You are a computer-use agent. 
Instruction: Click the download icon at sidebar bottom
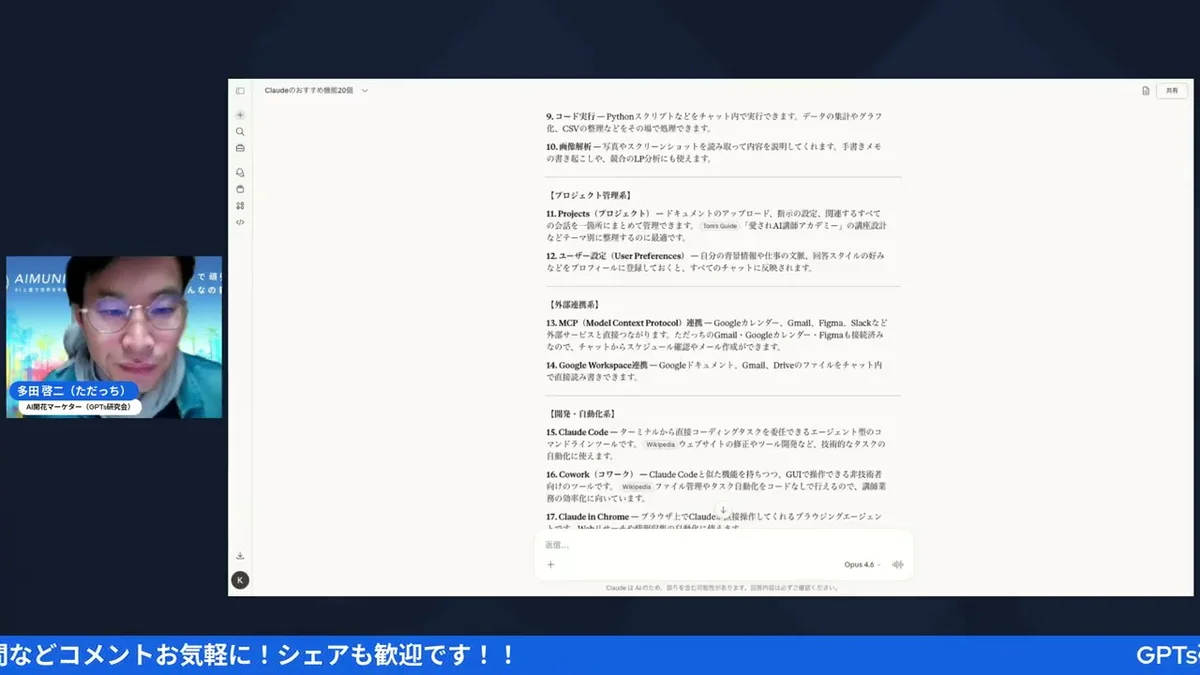tap(240, 556)
